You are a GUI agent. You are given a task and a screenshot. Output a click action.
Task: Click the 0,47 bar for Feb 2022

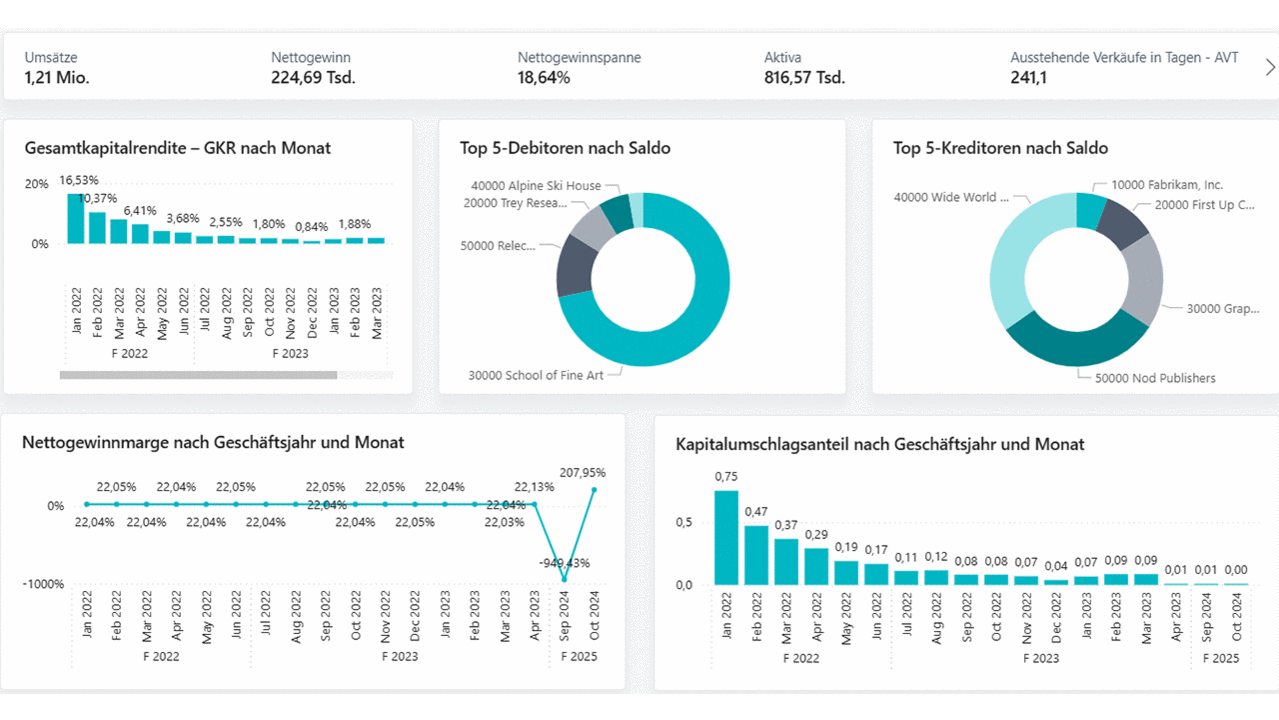coord(756,555)
